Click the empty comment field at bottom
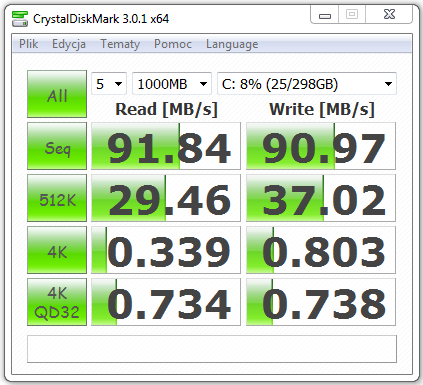Screen dimensions: 423x385 (x=212, y=349)
